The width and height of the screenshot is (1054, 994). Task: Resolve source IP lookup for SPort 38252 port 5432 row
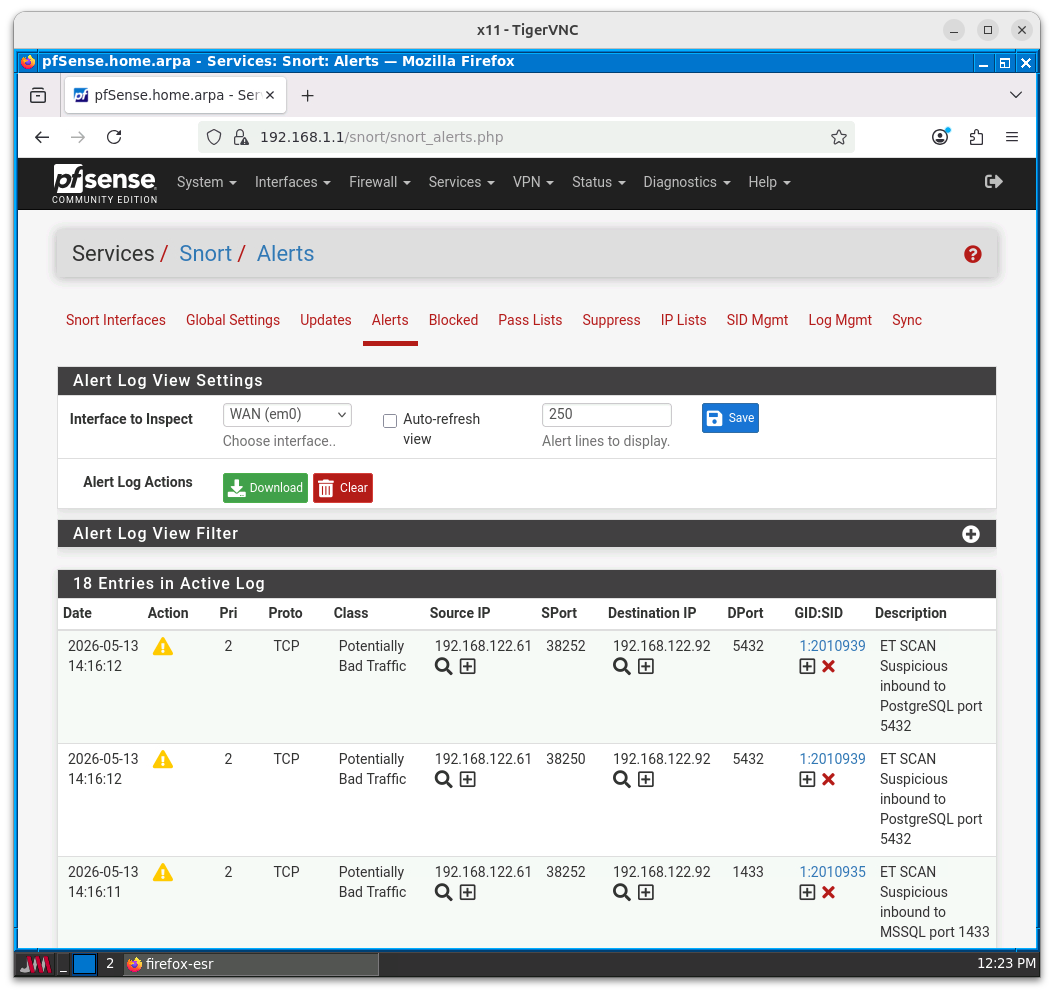[444, 667]
